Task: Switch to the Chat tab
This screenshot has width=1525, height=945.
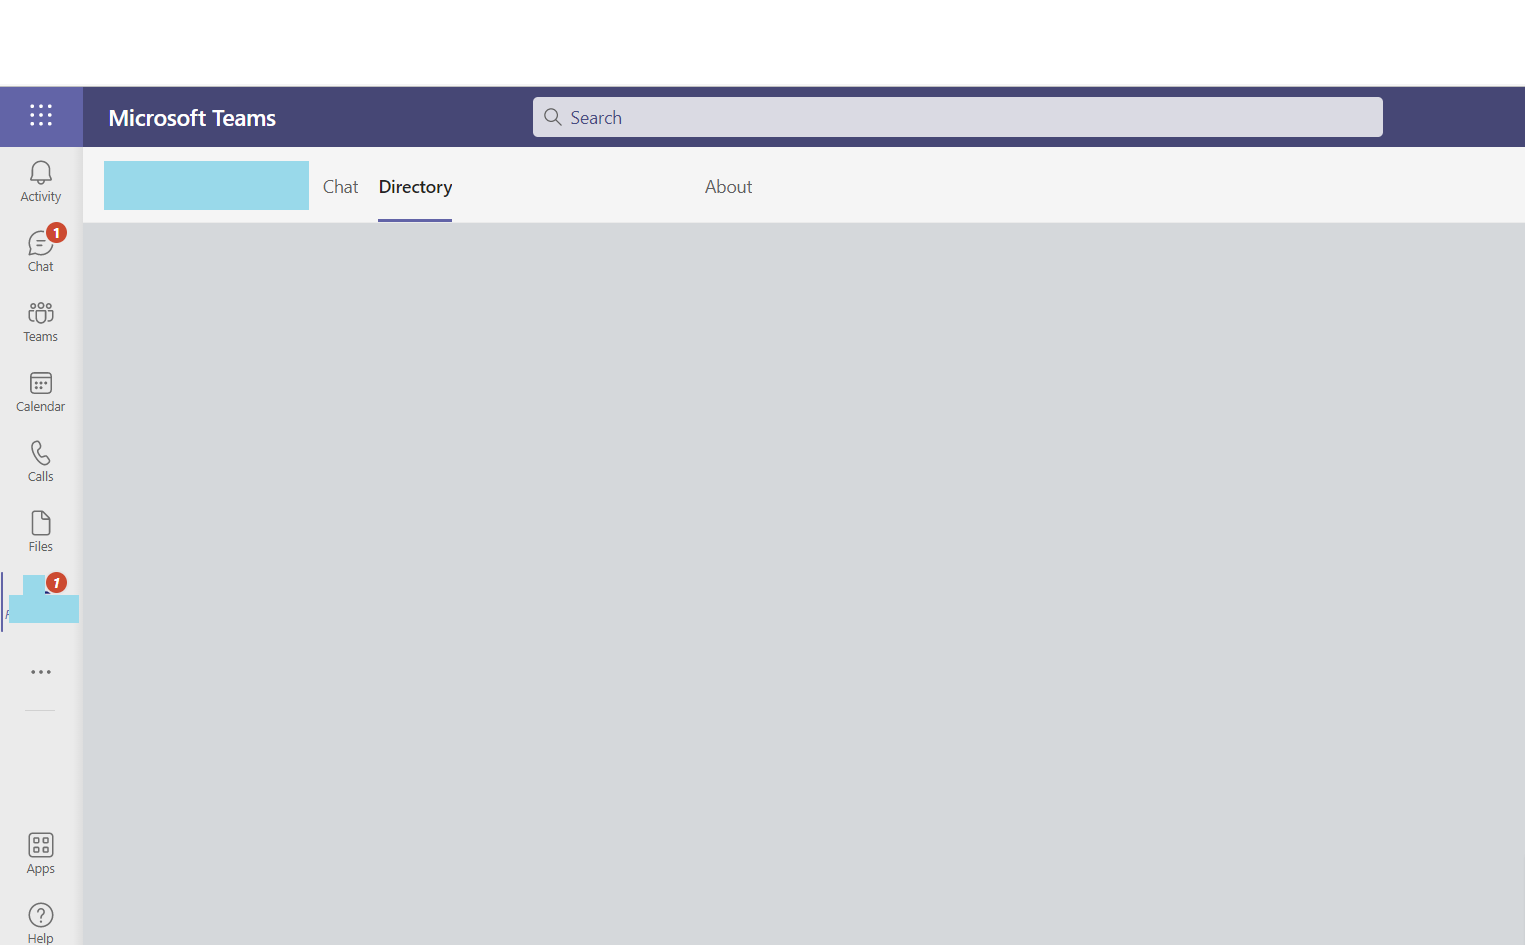Action: (340, 186)
